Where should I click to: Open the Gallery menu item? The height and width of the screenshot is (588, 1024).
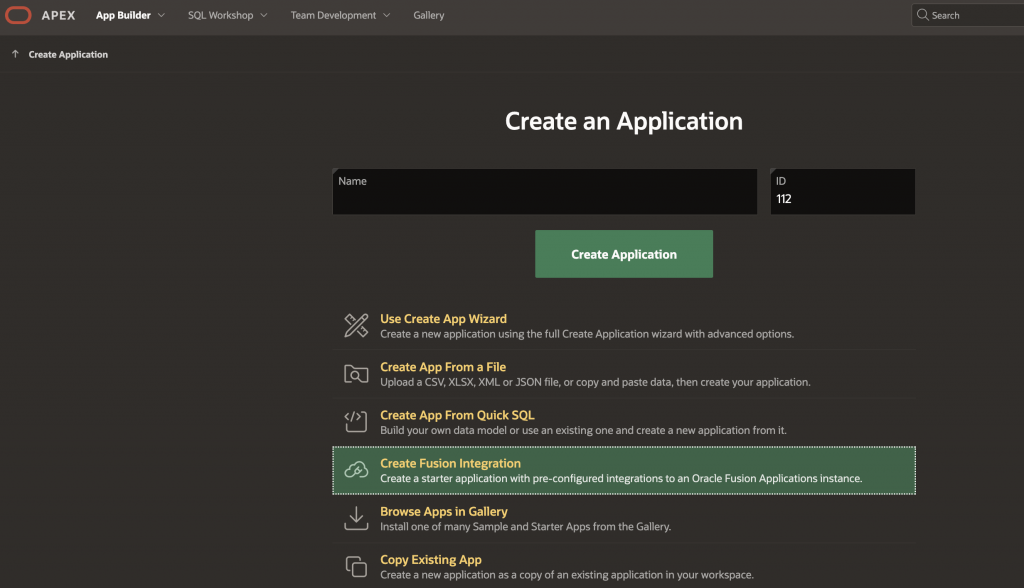click(428, 15)
